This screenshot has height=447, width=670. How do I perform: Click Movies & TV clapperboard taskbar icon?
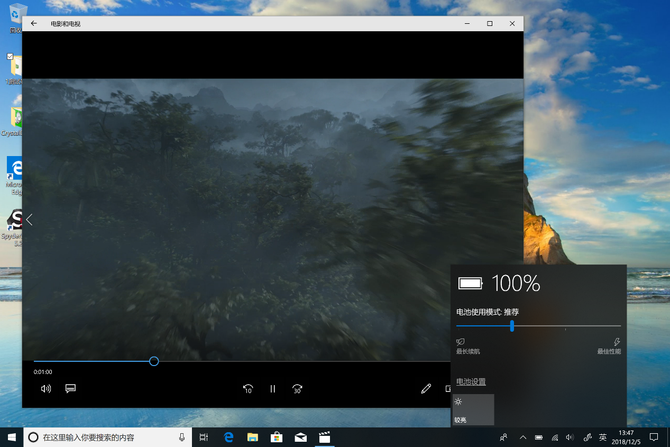(x=325, y=437)
